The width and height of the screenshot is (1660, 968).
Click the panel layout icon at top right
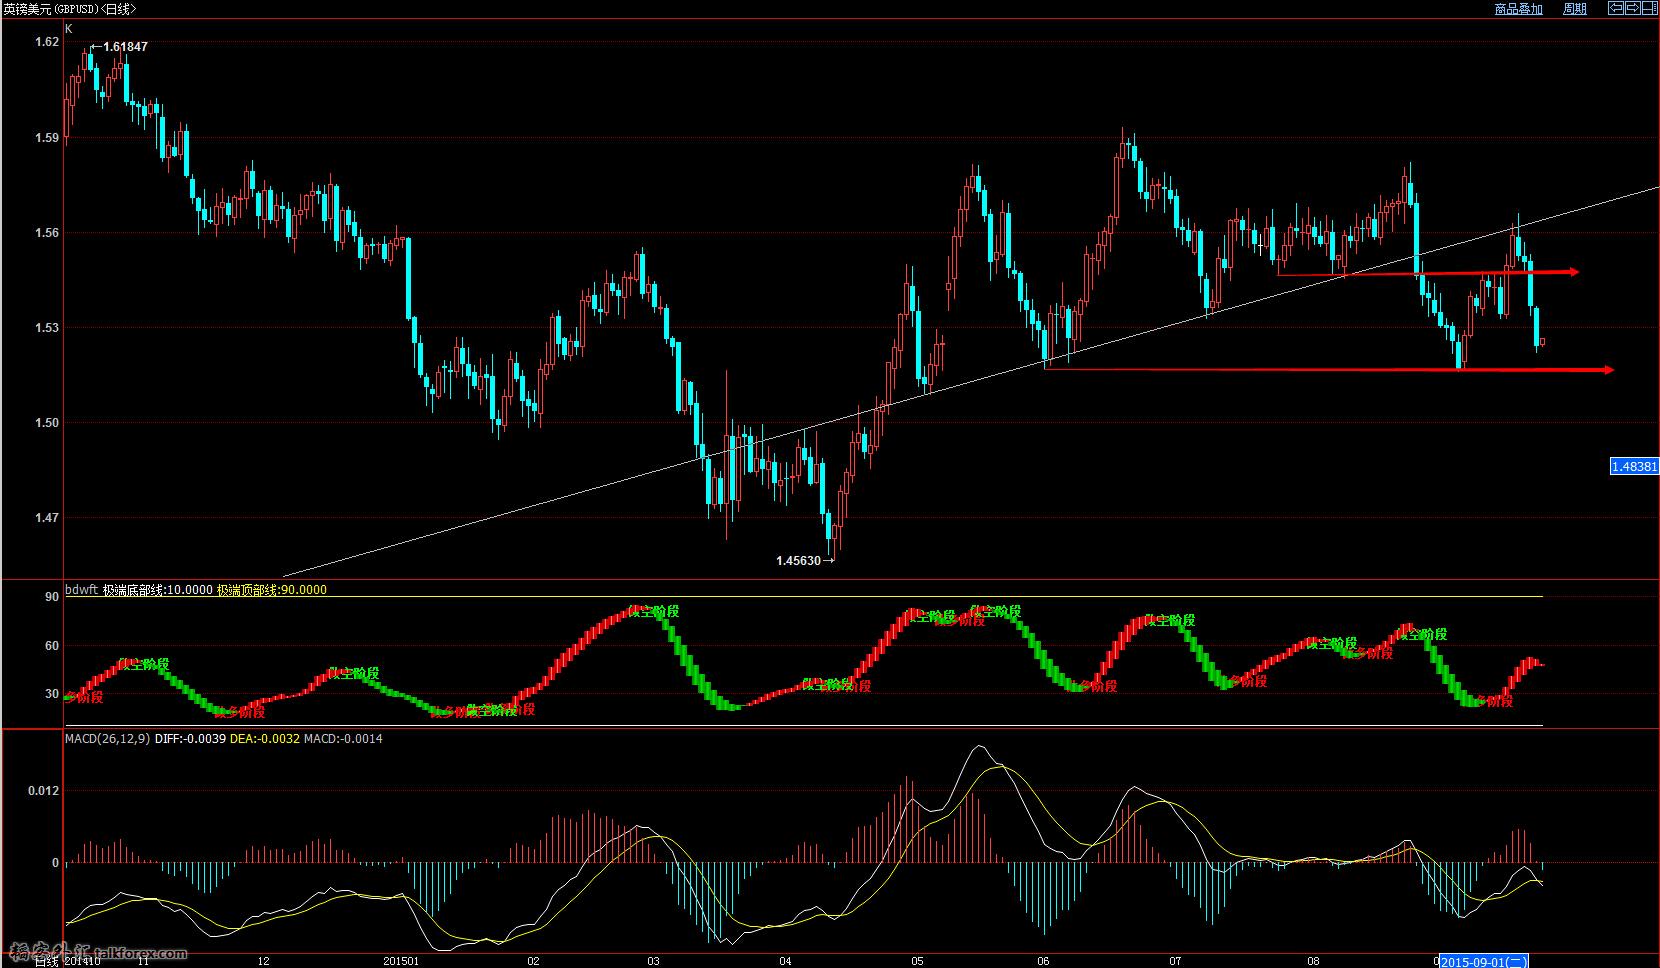(x=1649, y=8)
